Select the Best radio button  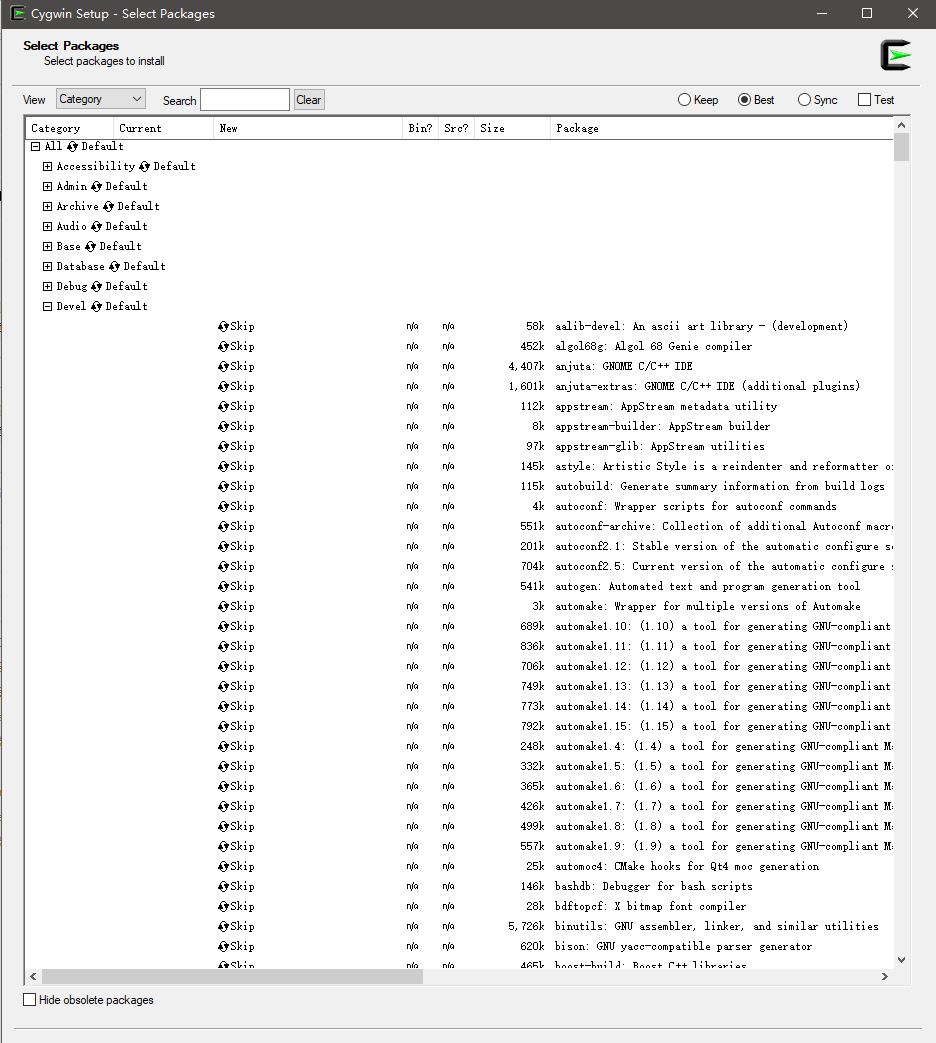pos(744,100)
